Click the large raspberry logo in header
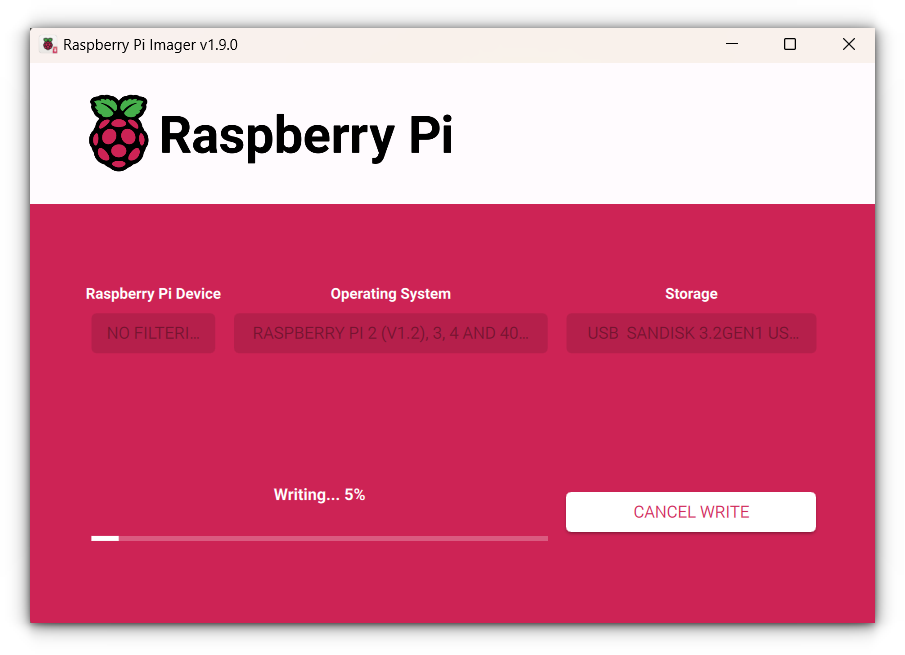The width and height of the screenshot is (905, 655). point(118,133)
